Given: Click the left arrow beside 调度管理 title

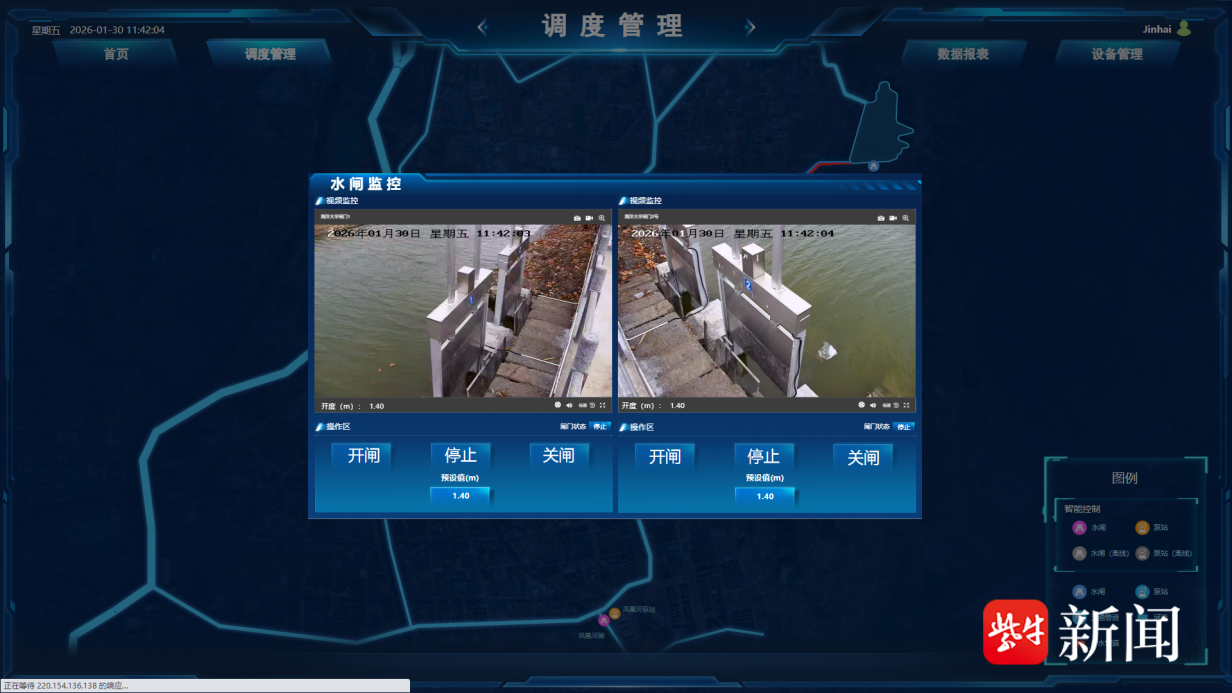Looking at the screenshot, I should point(482,27).
